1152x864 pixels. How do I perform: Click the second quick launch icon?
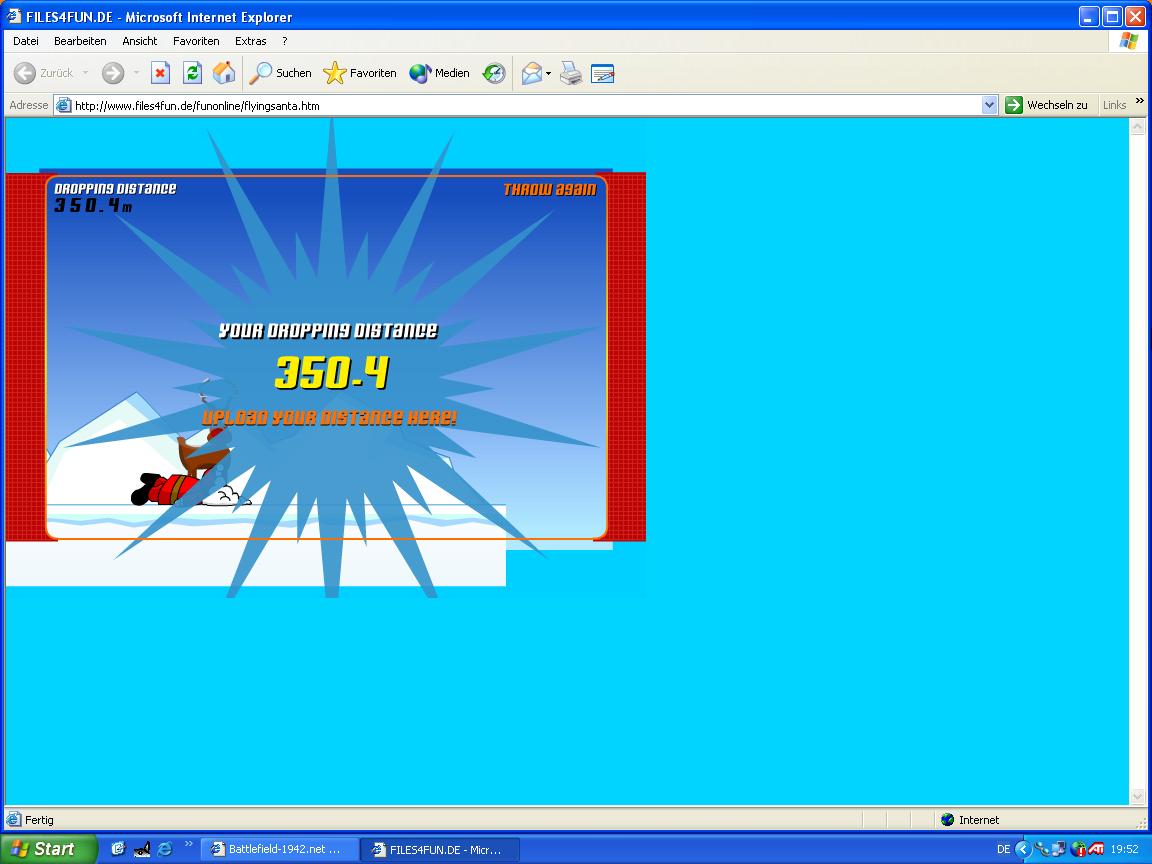pyautogui.click(x=142, y=849)
